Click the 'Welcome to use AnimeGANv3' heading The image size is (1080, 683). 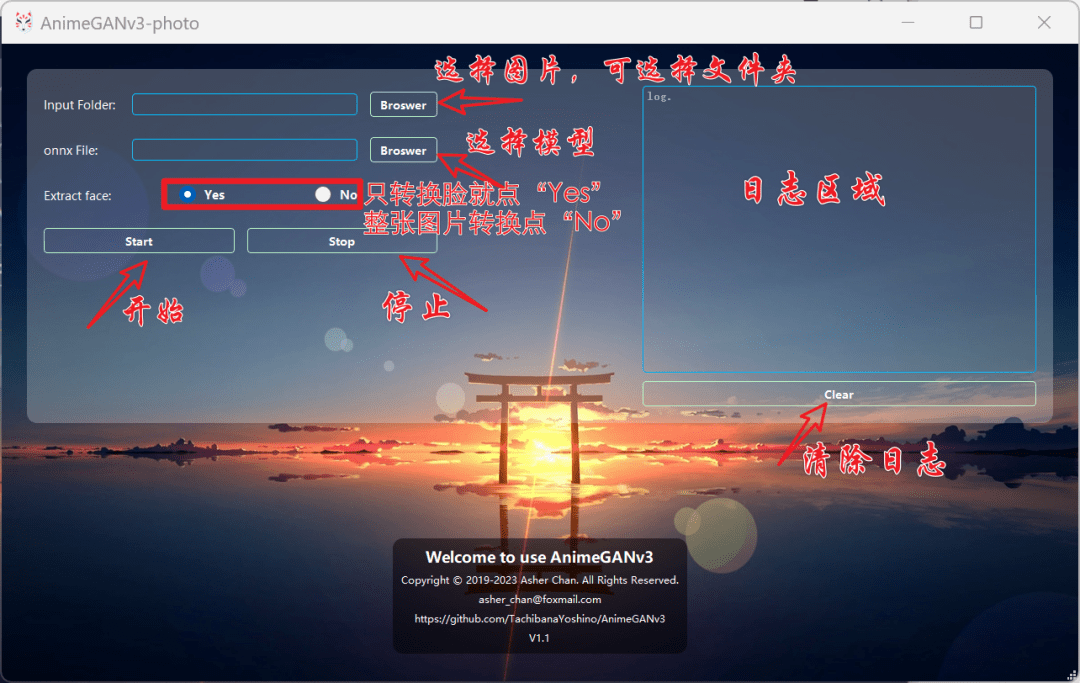click(539, 557)
